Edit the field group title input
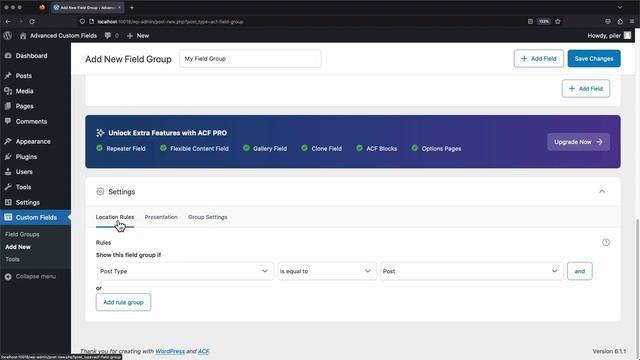 point(250,59)
